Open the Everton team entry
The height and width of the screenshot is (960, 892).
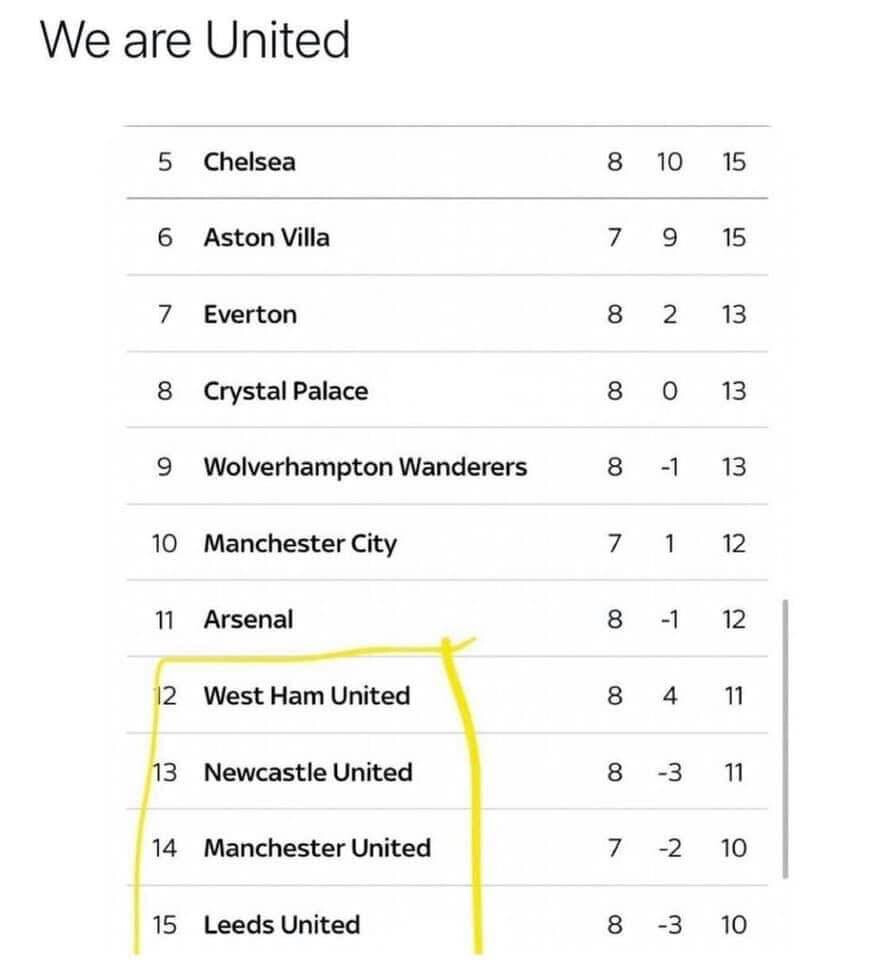[x=250, y=315]
